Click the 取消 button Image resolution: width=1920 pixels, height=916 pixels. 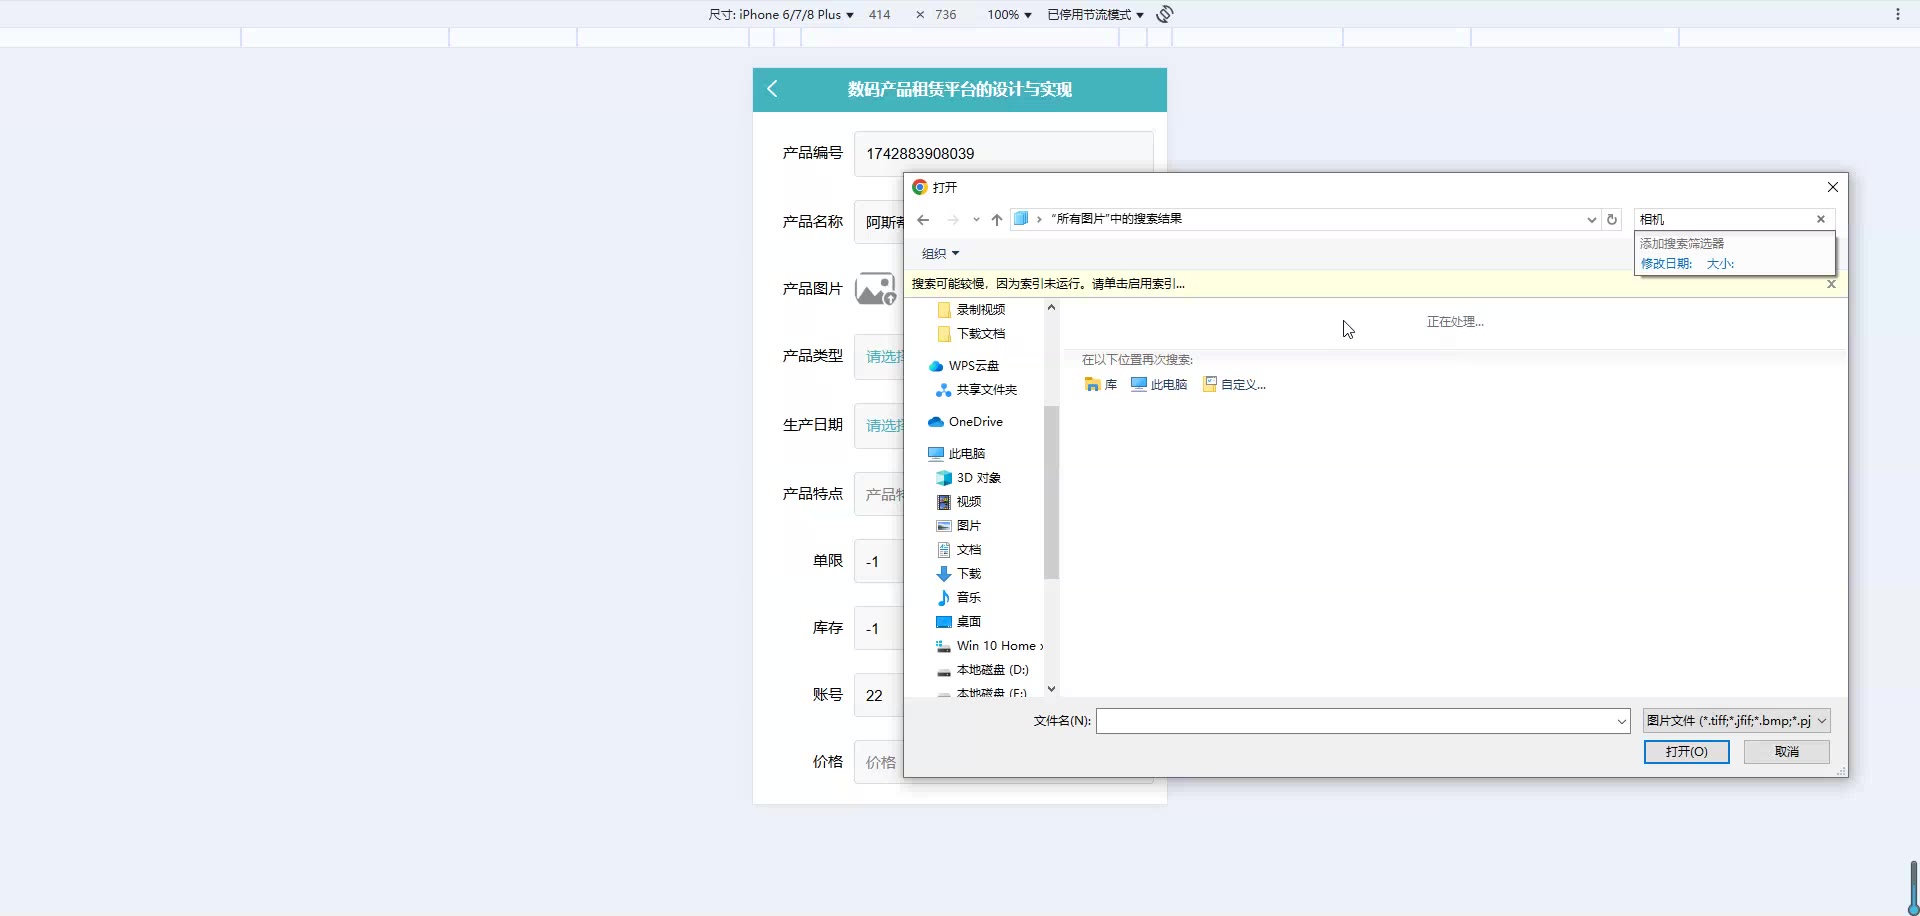pos(1786,752)
